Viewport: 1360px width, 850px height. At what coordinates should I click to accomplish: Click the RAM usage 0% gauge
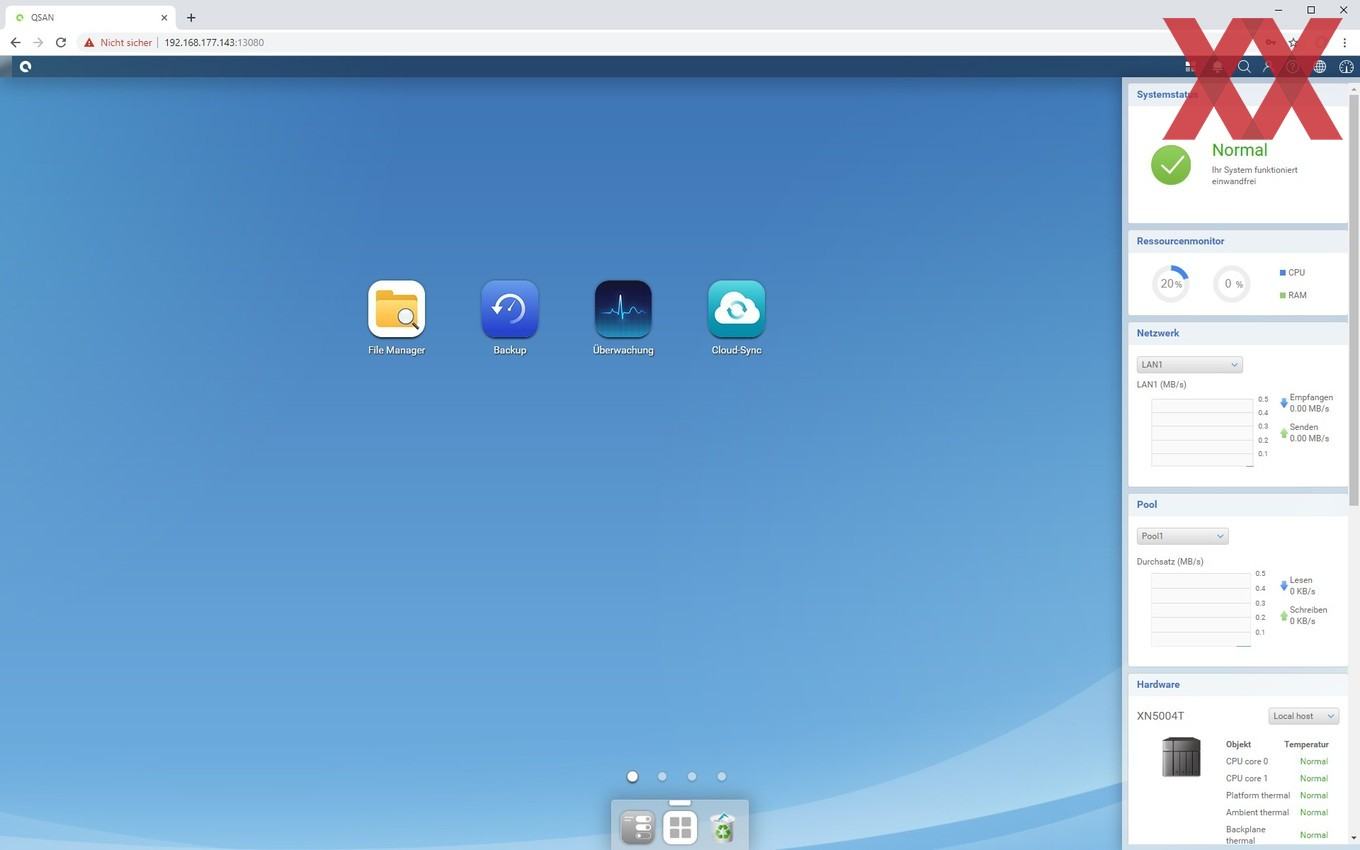[x=1232, y=284]
